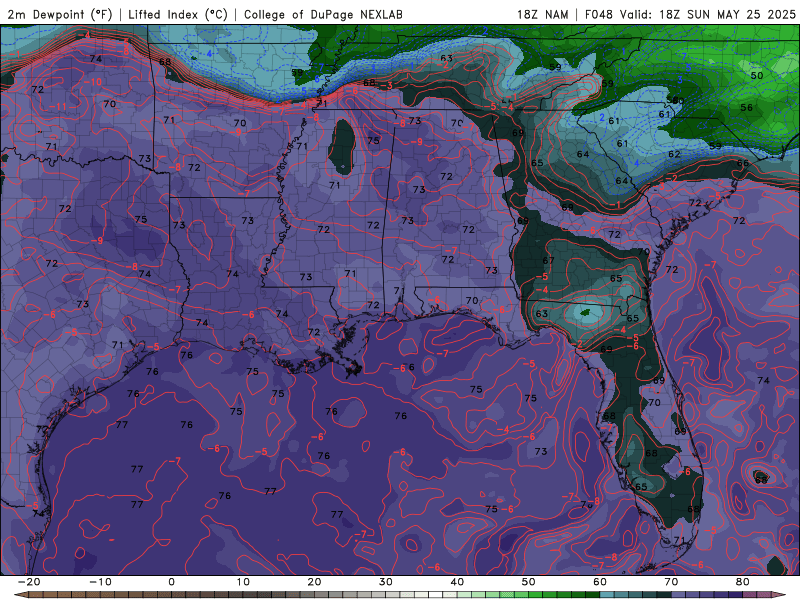
Task: Click the 10 label on the color scale
Action: pyautogui.click(x=243, y=582)
